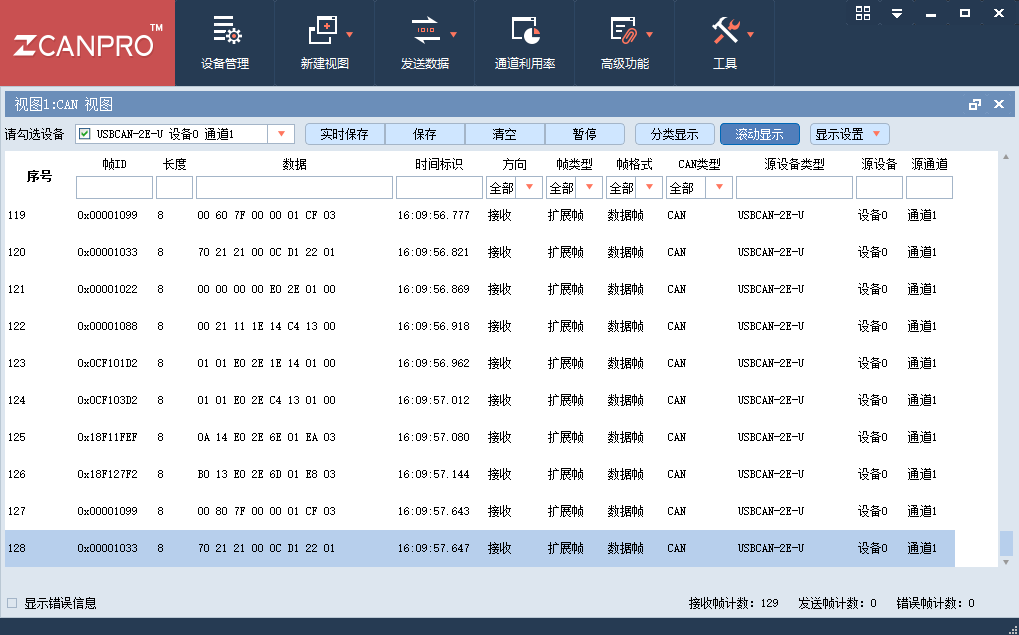This screenshot has height=635, width=1019.
Task: Open the 显示设置 display settings dropdown
Action: coord(849,133)
